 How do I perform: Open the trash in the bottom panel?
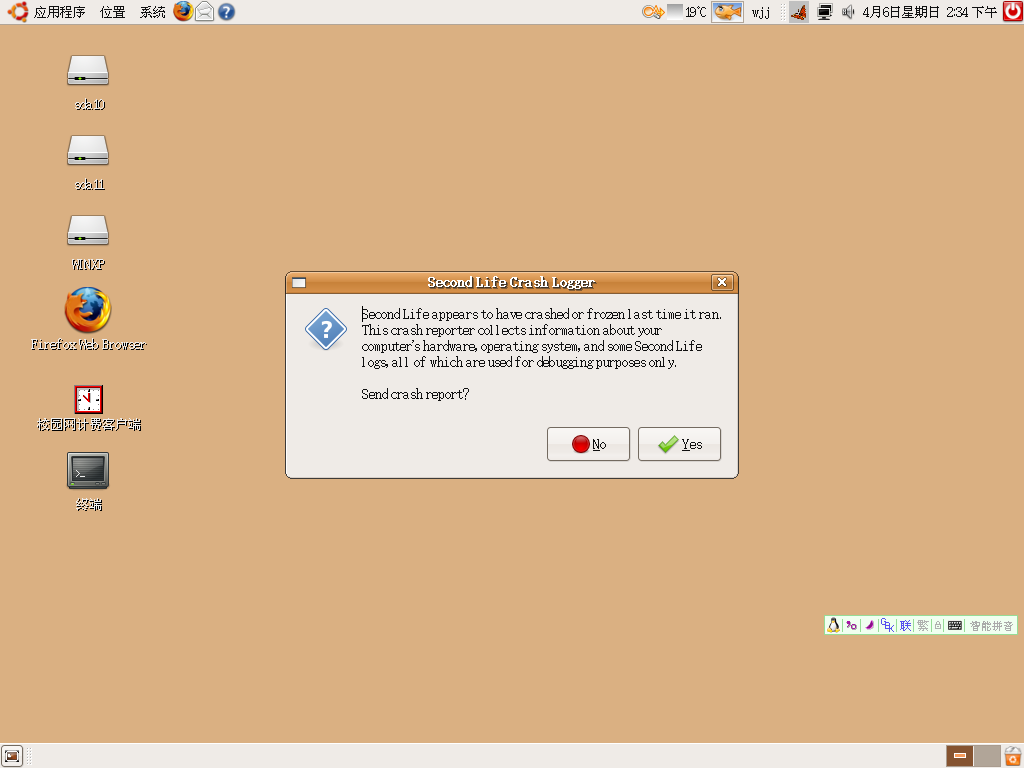coord(1013,756)
